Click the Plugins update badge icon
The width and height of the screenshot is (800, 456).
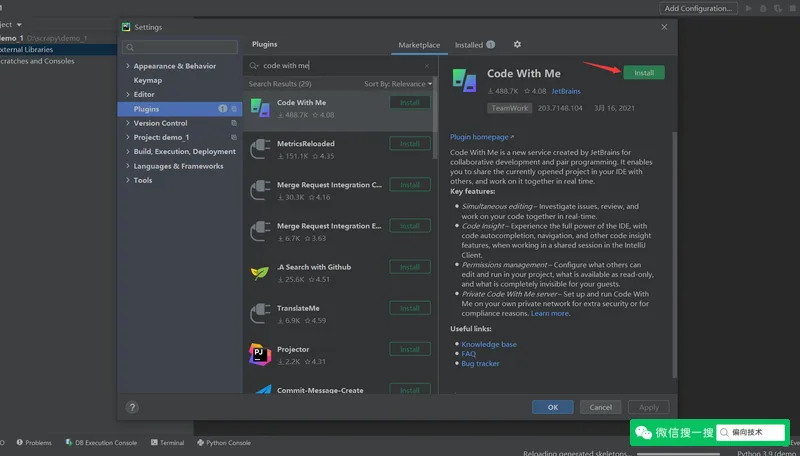pos(222,109)
